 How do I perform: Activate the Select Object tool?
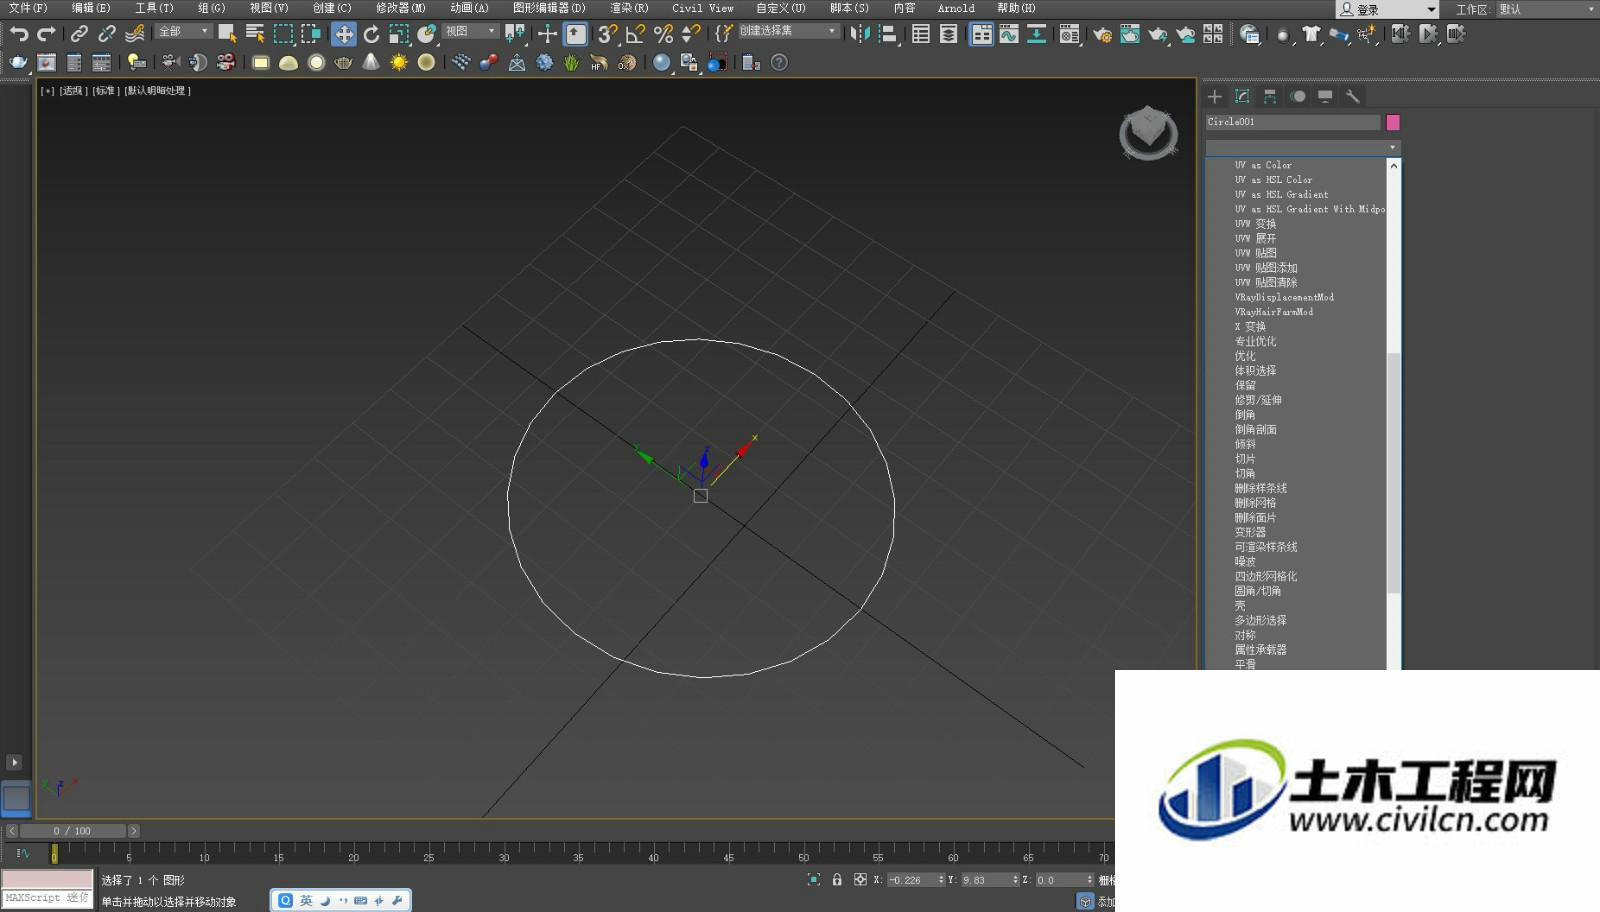[227, 34]
